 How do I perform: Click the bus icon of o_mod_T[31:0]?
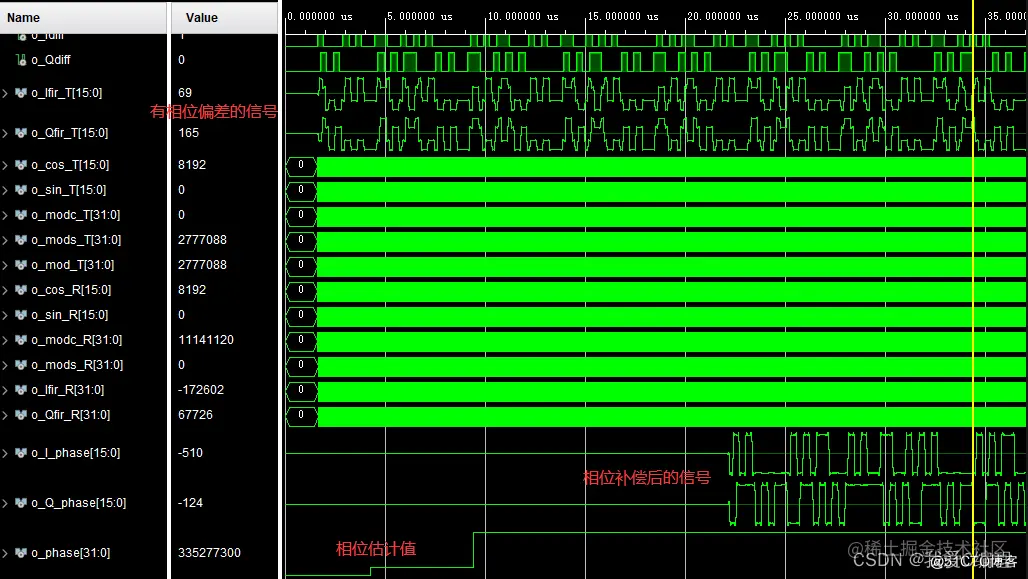21,265
